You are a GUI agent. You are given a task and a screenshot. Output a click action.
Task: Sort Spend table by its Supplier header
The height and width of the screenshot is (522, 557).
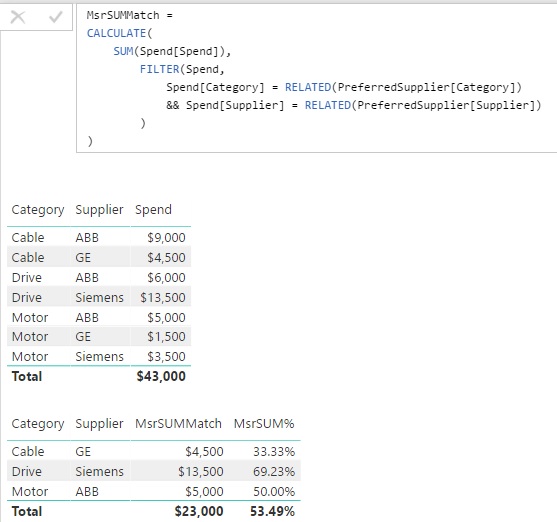click(99, 210)
